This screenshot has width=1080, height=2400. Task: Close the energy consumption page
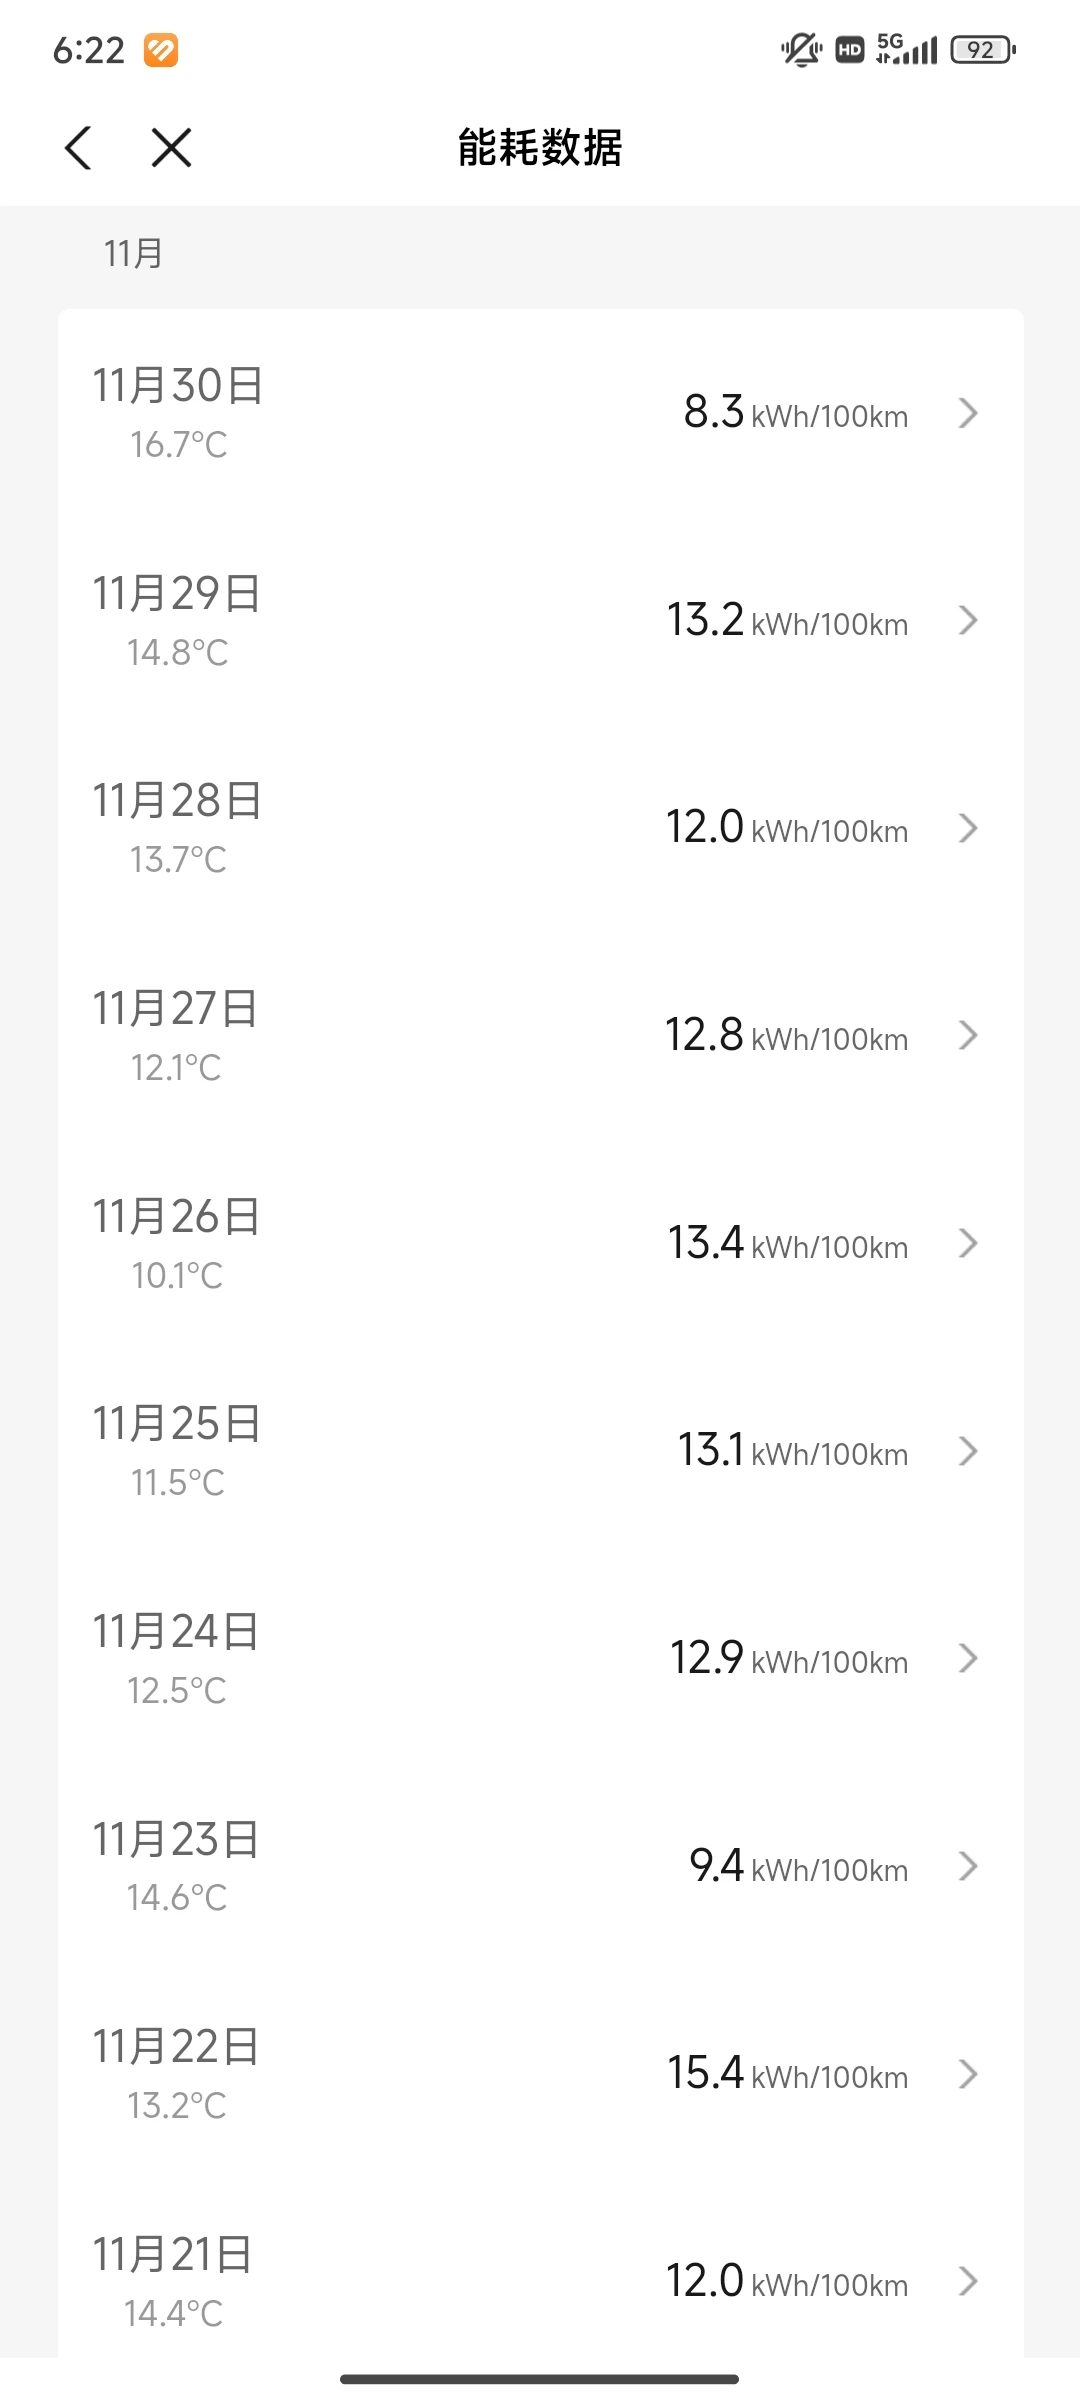tap(171, 148)
